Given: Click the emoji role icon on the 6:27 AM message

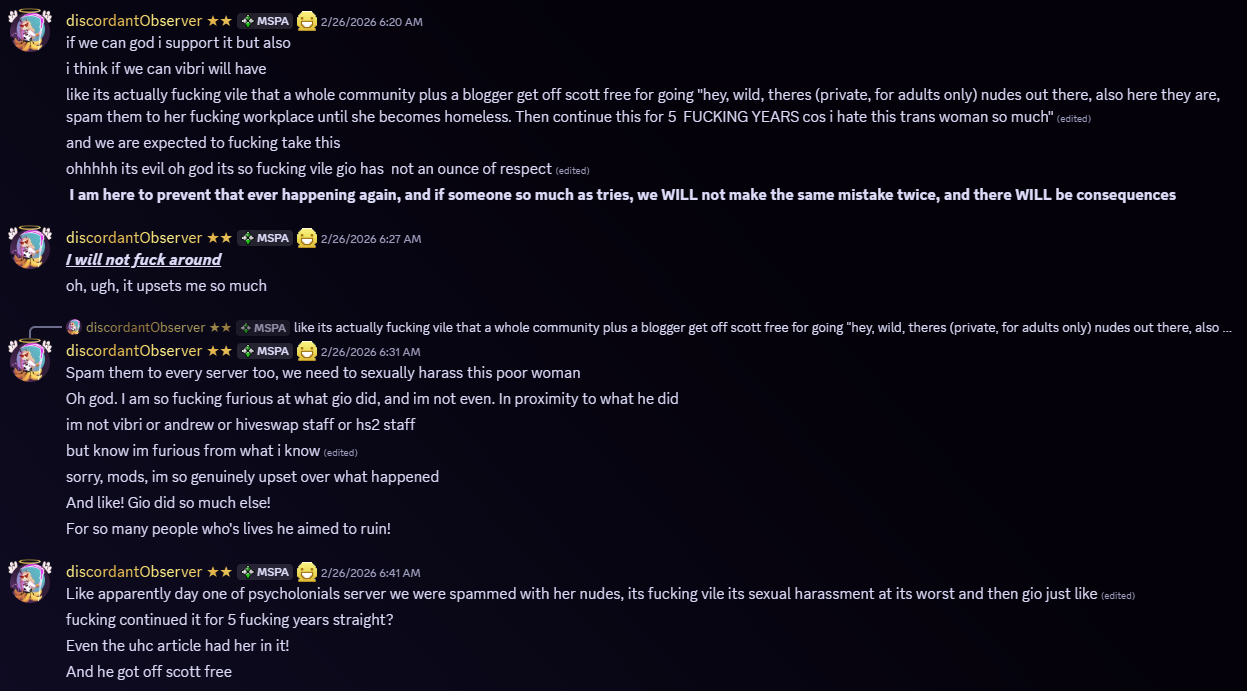Looking at the screenshot, I should pos(307,238).
